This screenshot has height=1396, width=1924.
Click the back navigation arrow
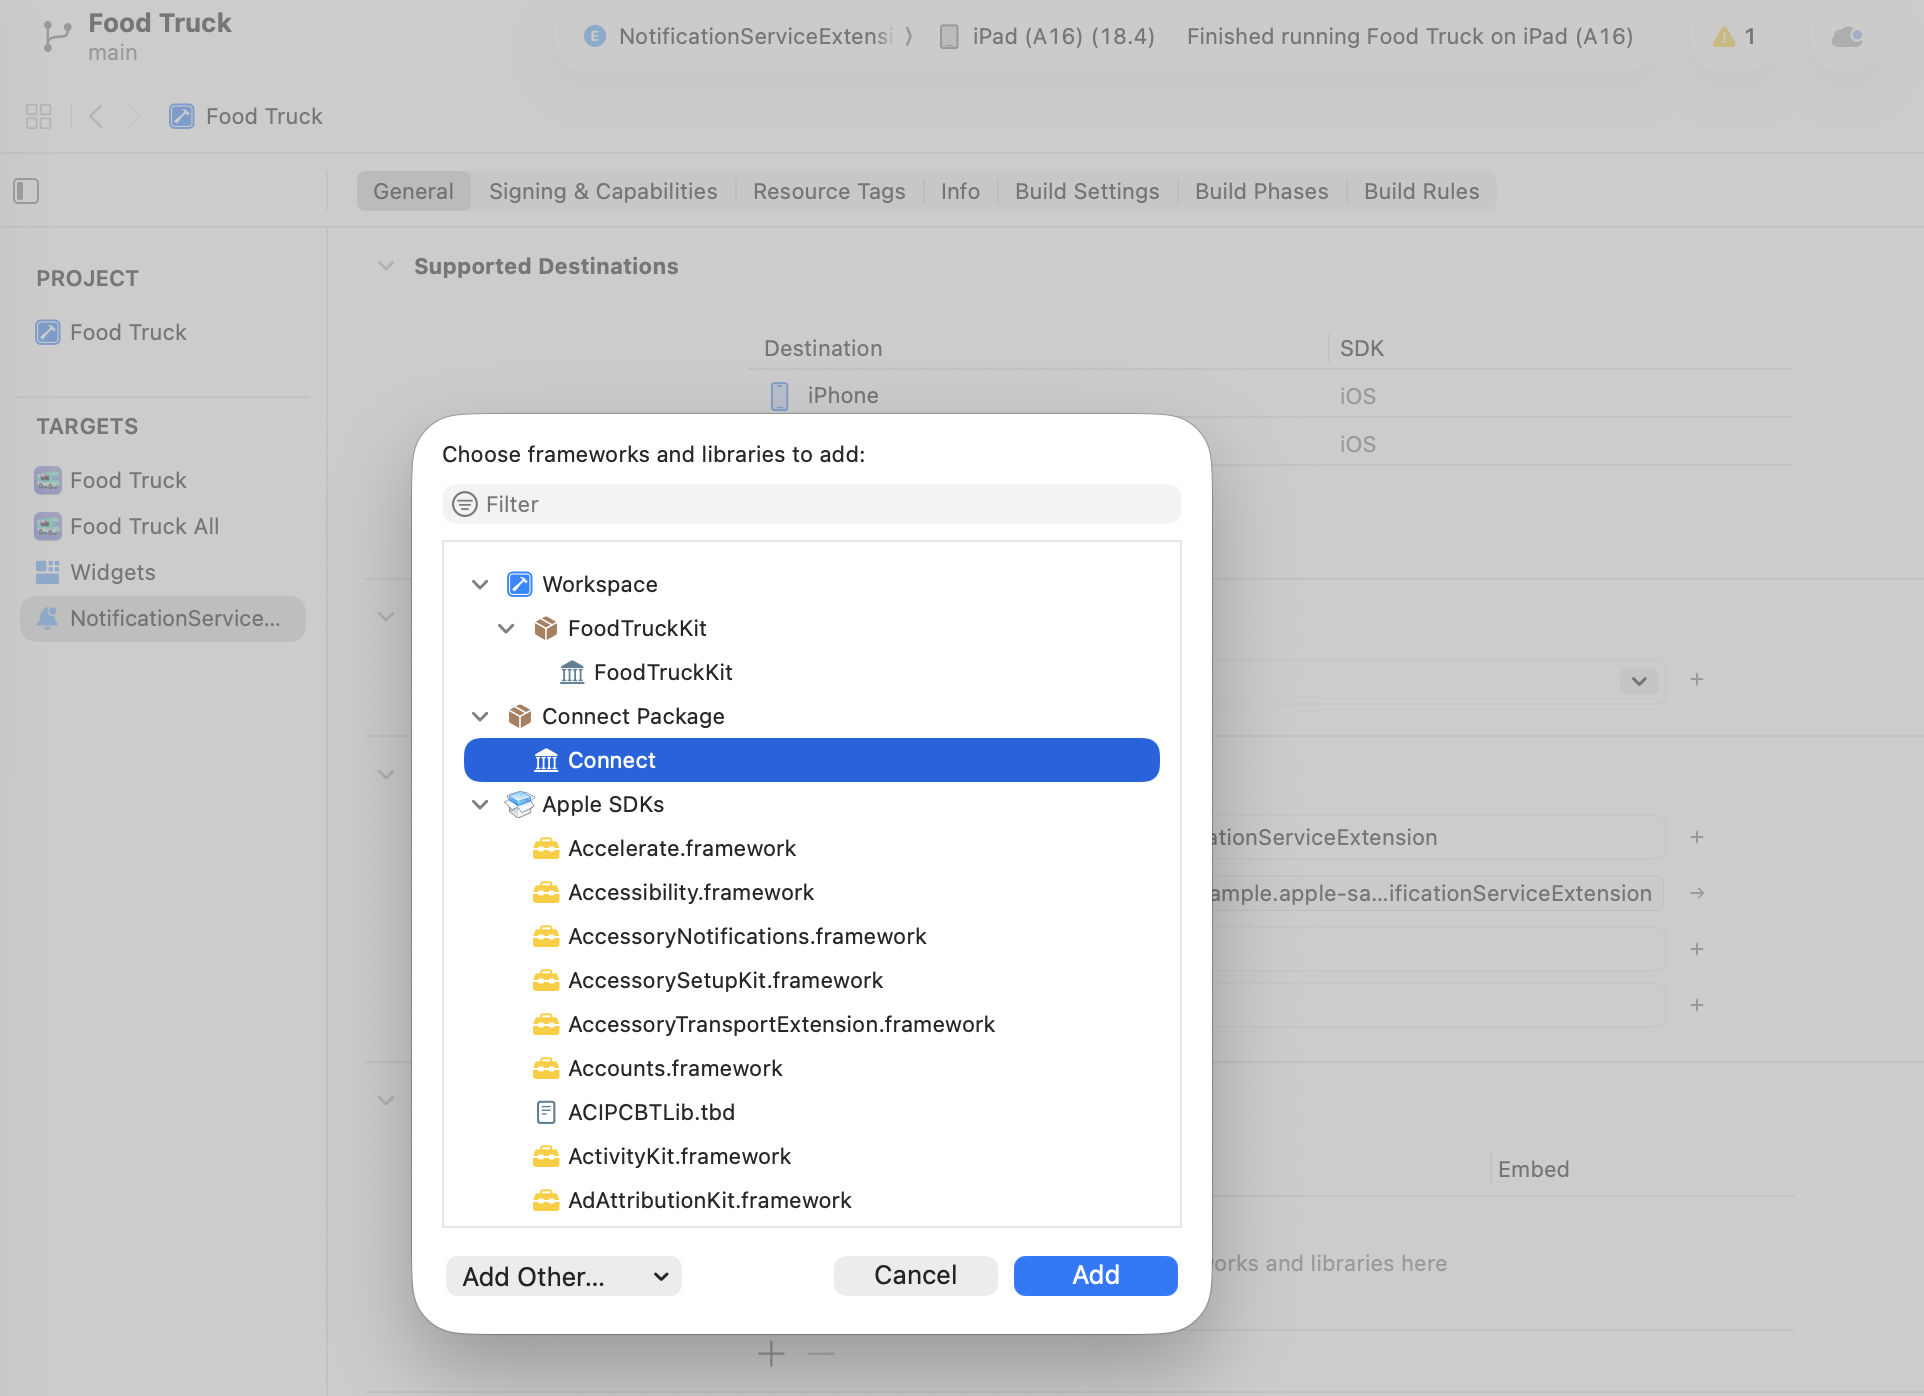click(x=95, y=116)
